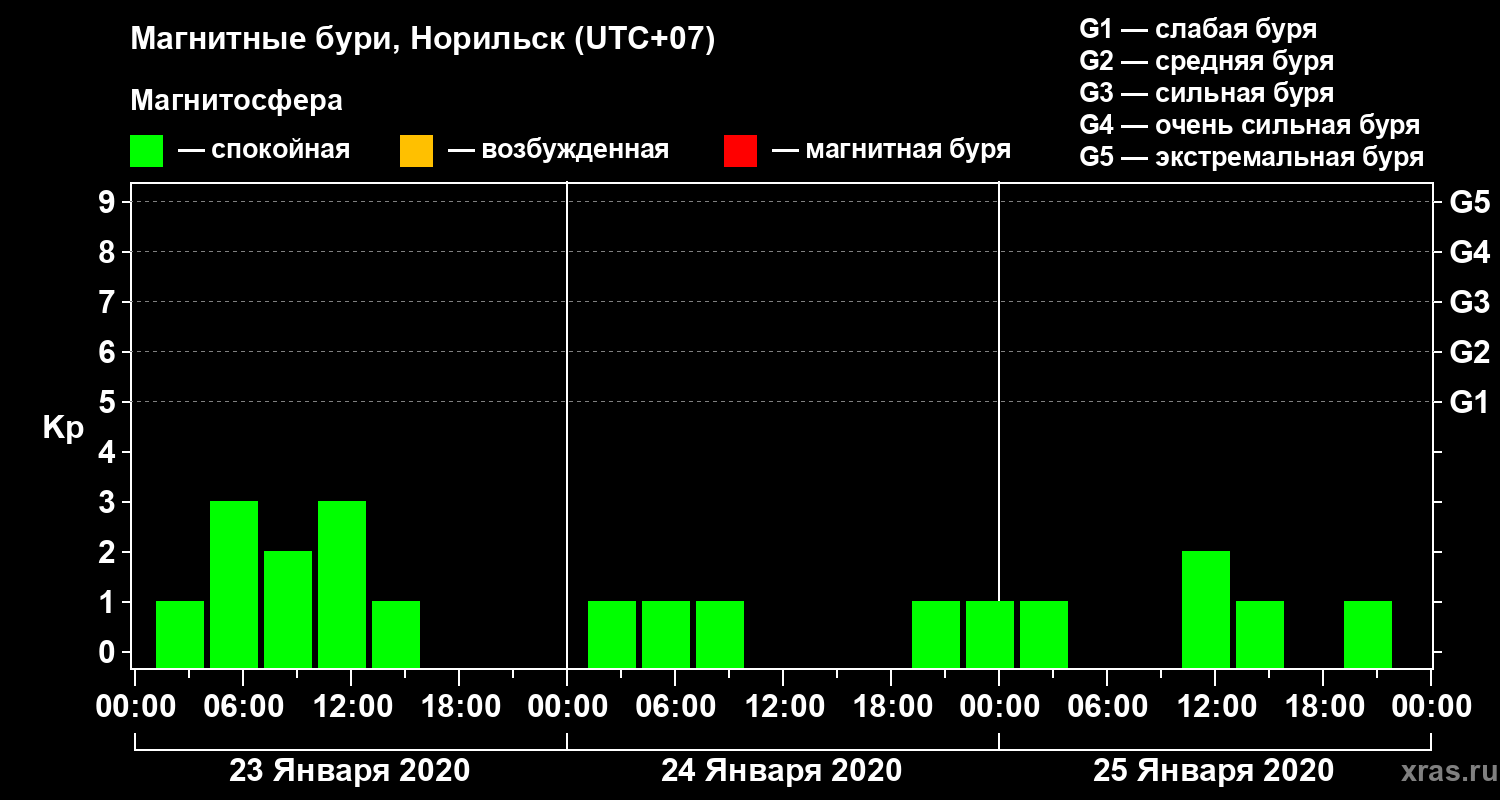Click the G1 label on right axis

(1469, 402)
